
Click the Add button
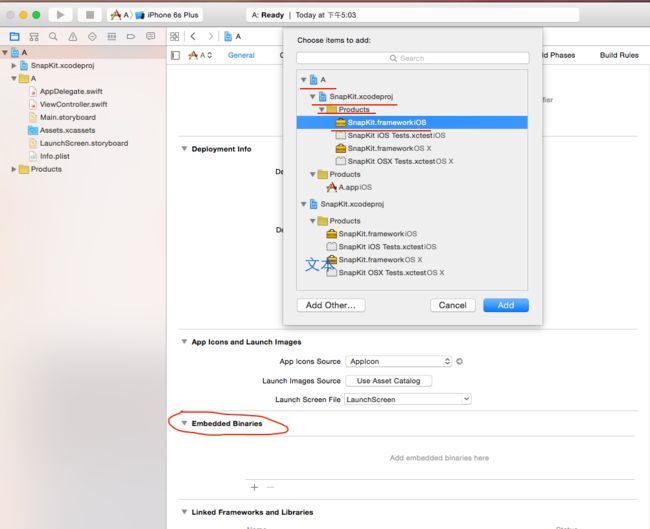tap(506, 305)
